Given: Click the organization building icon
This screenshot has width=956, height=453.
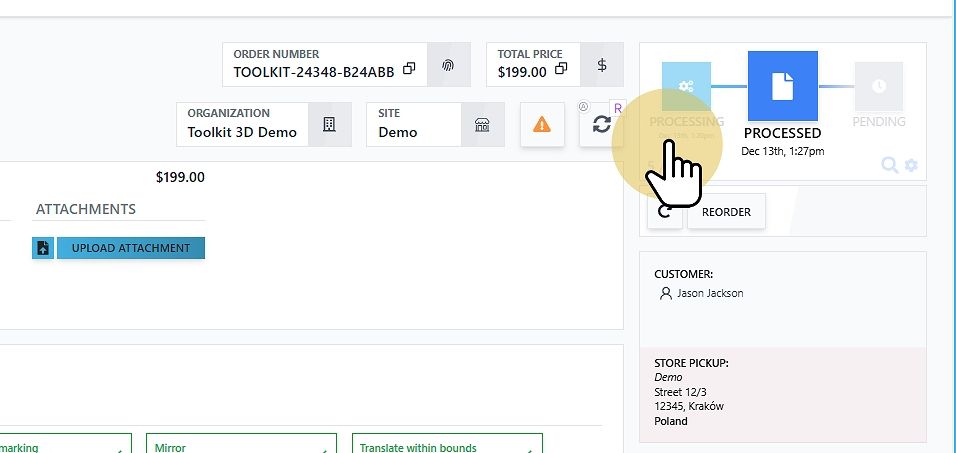Looking at the screenshot, I should (x=329, y=124).
